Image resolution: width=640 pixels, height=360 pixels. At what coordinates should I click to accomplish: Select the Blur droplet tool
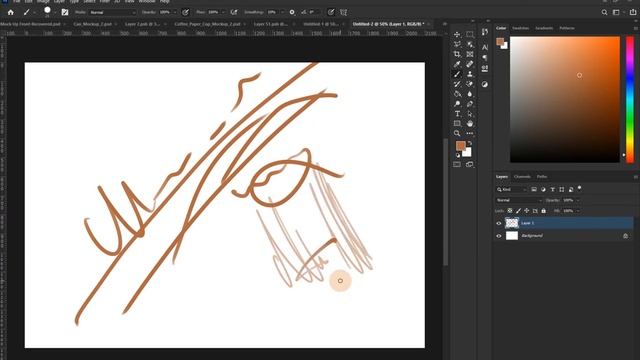[x=470, y=94]
